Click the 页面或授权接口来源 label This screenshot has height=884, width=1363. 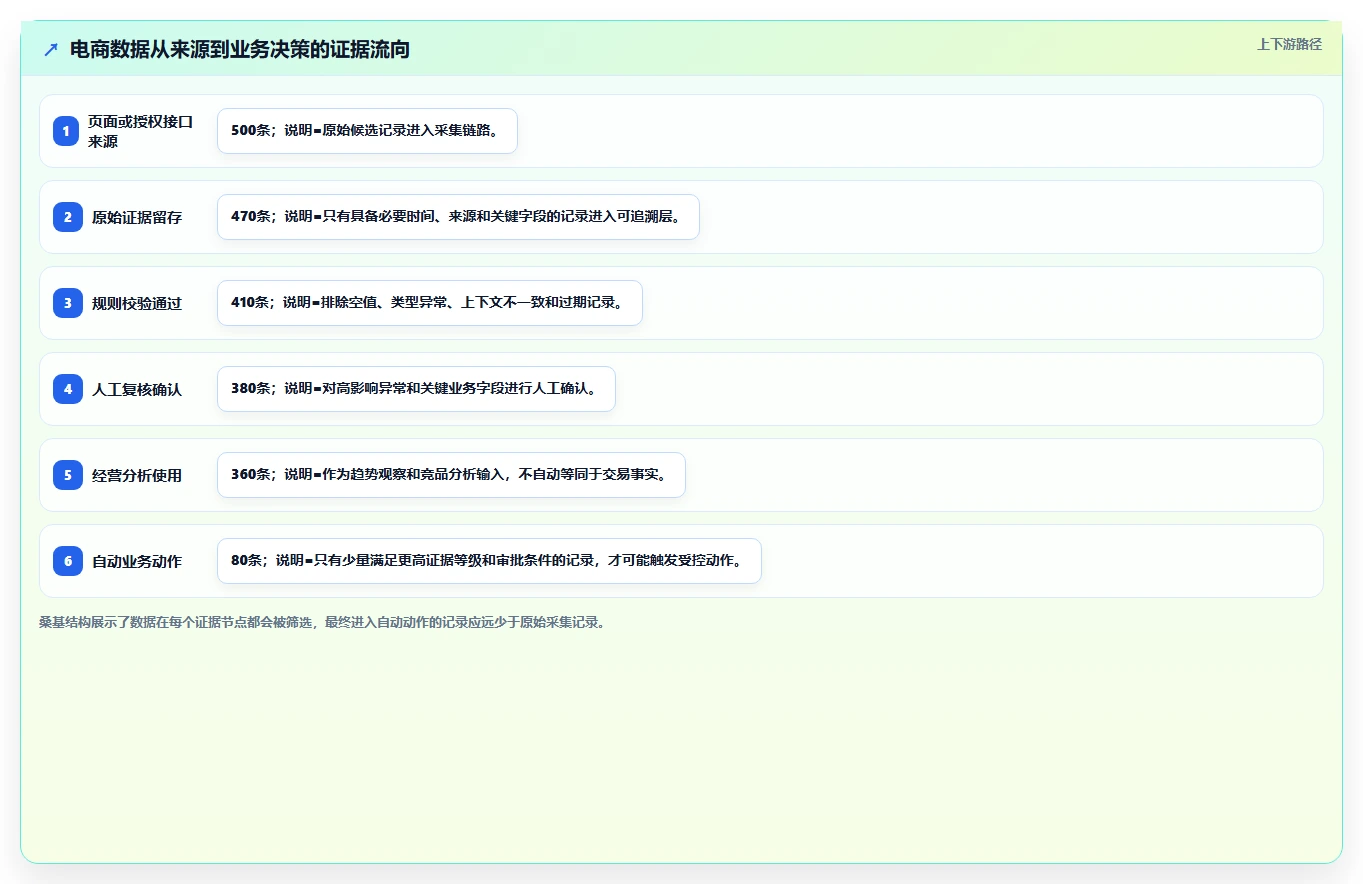coord(140,131)
